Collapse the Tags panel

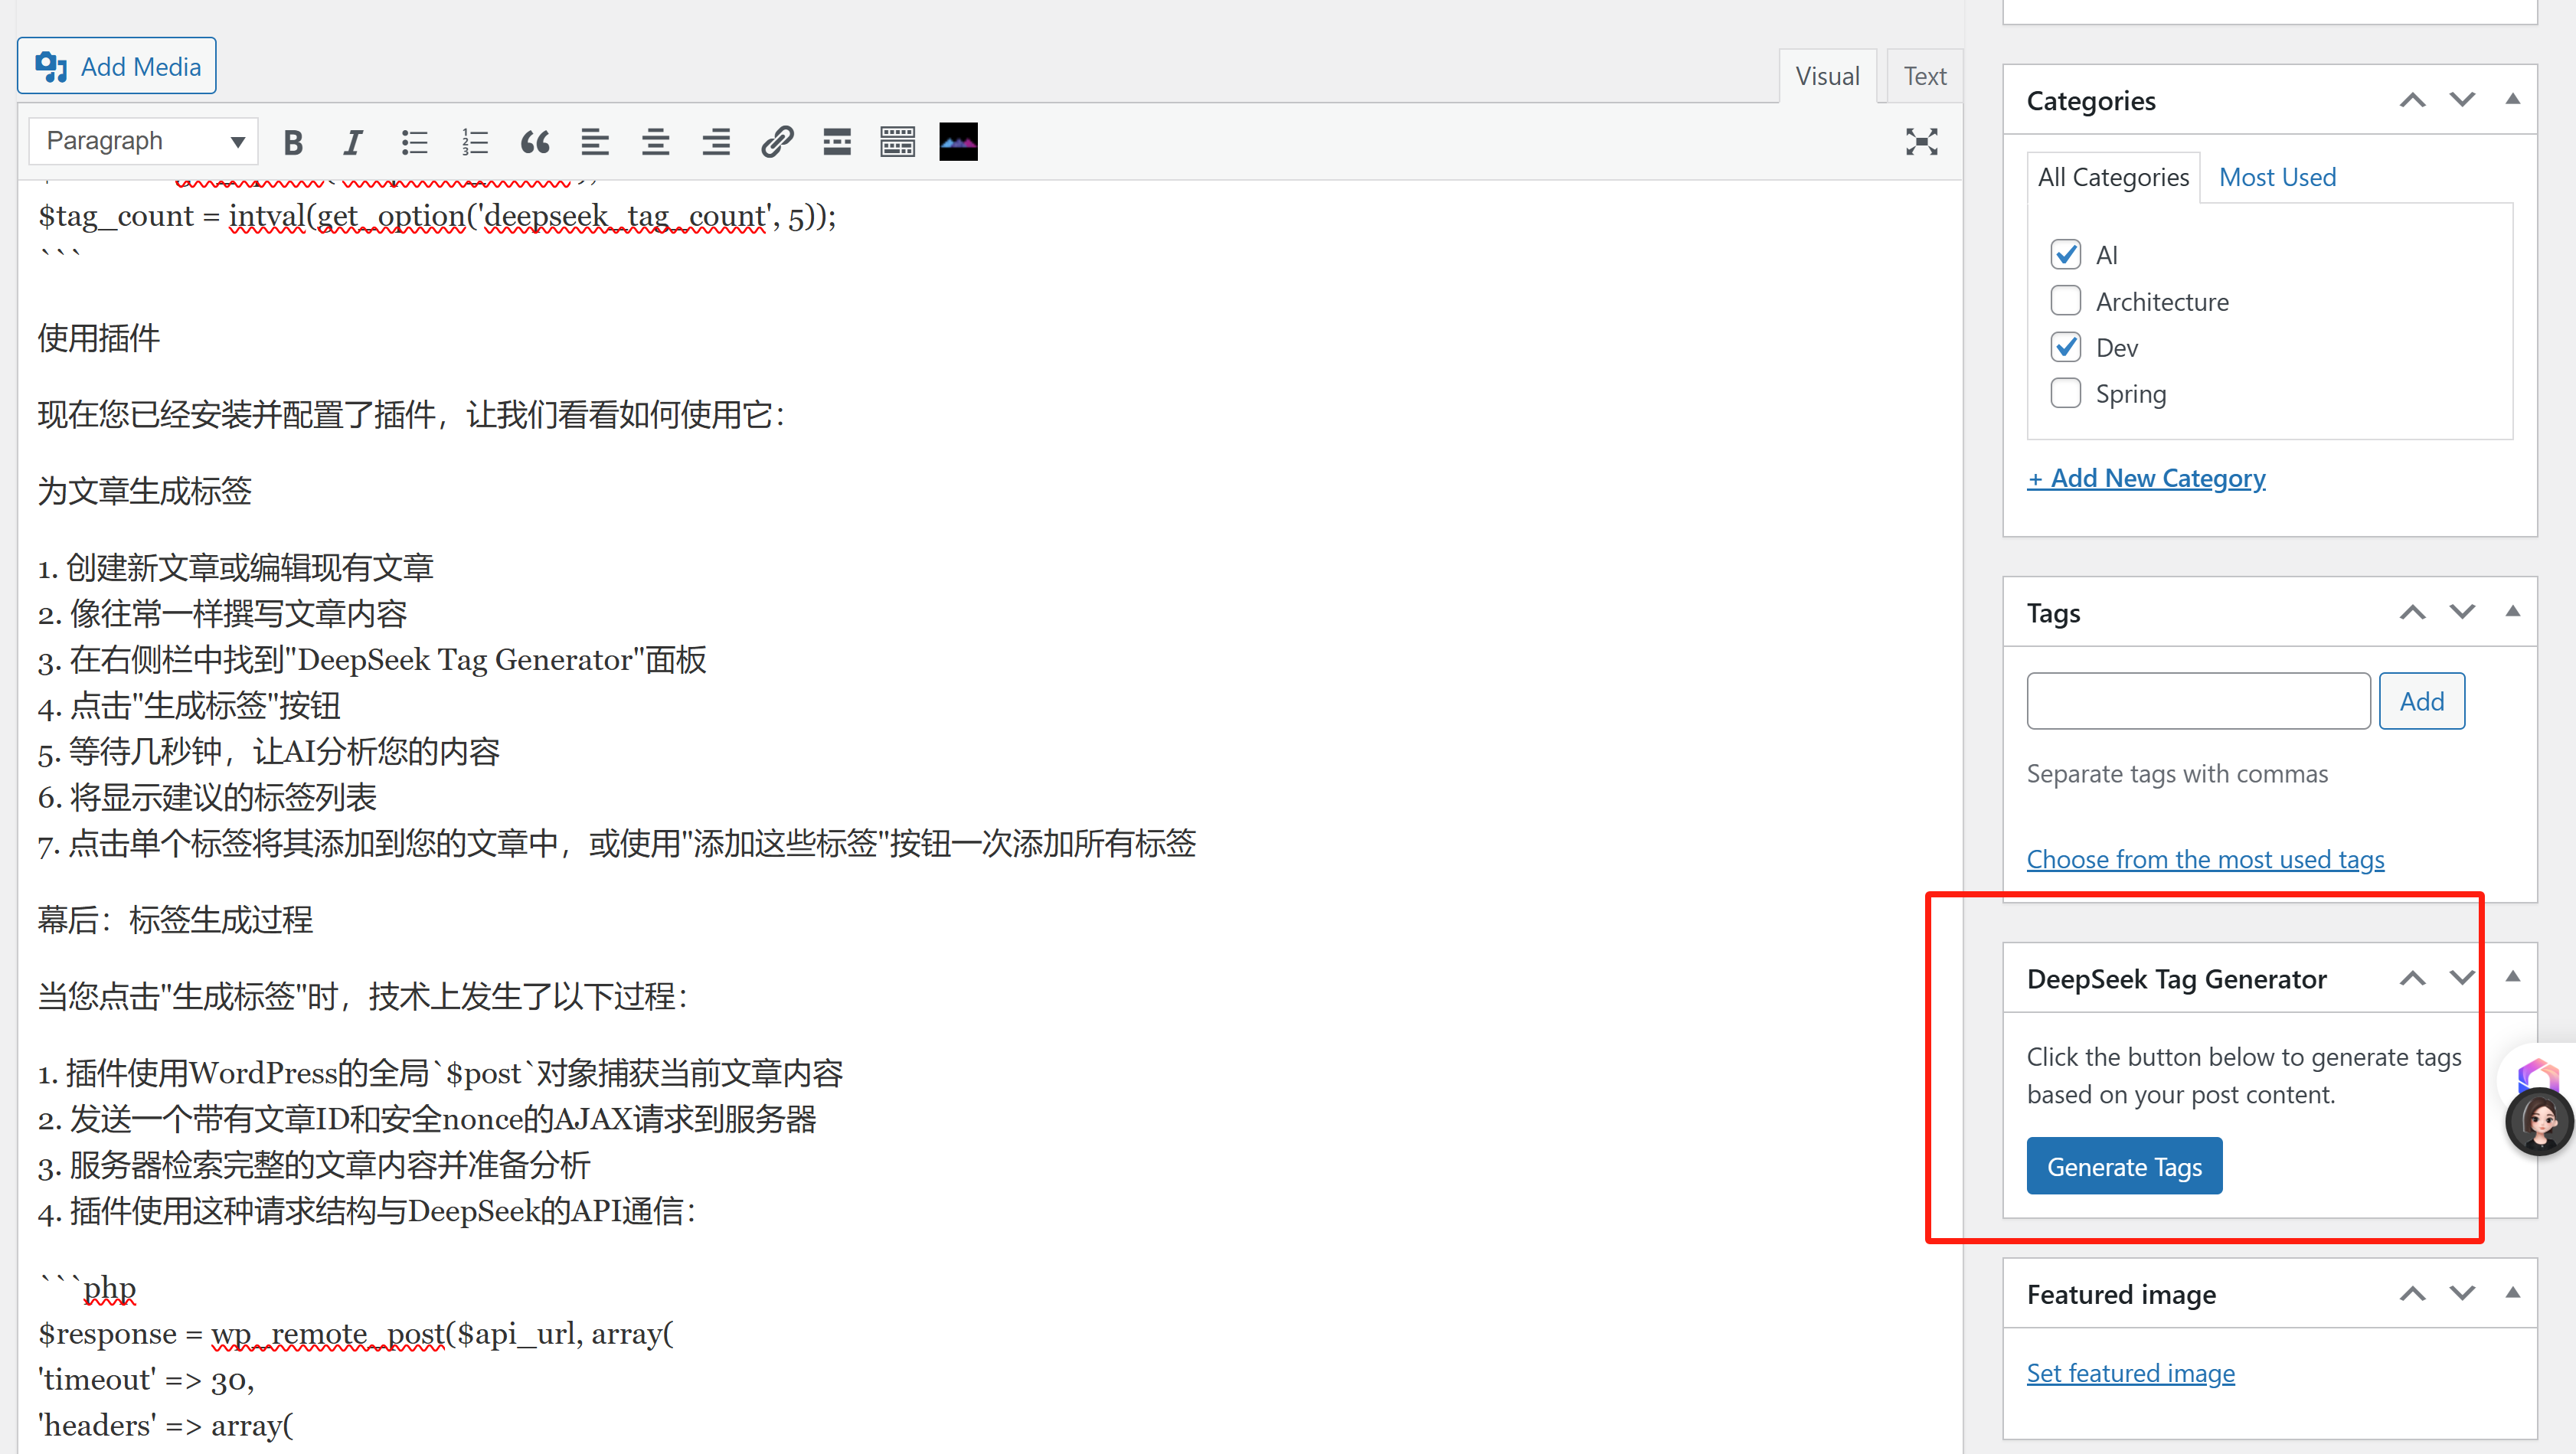(x=2513, y=611)
